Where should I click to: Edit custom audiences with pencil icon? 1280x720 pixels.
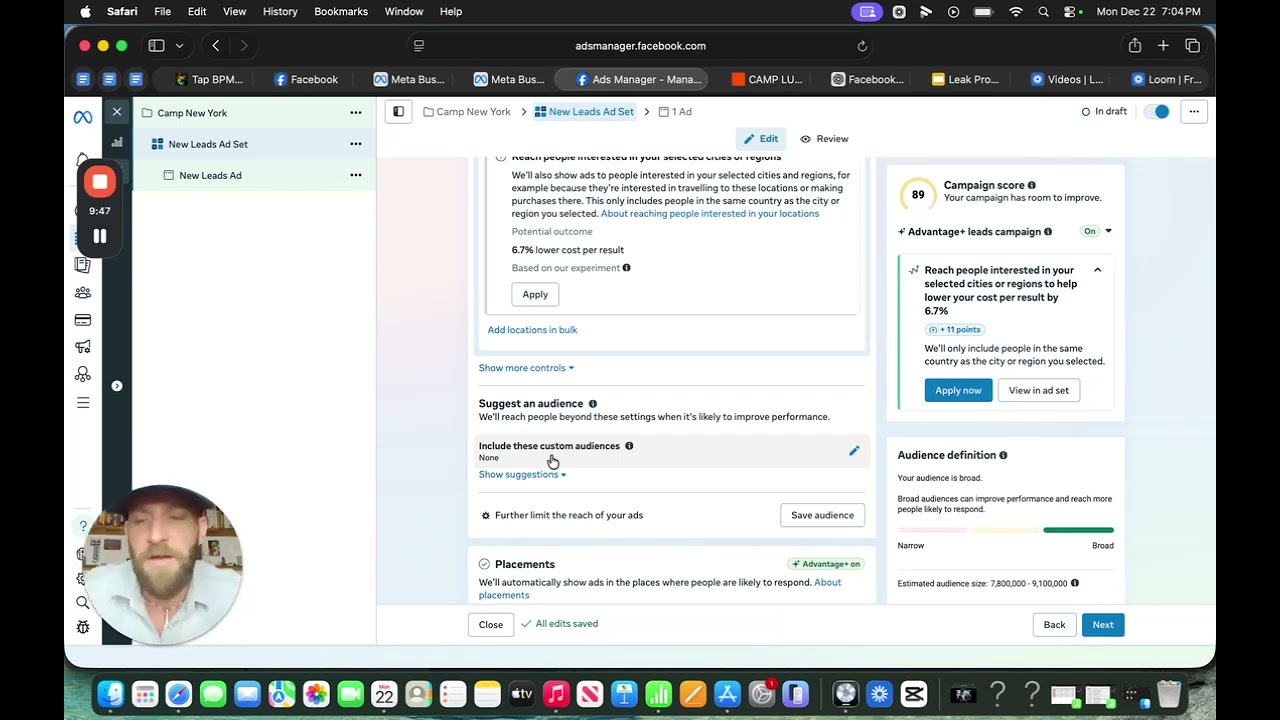point(854,451)
